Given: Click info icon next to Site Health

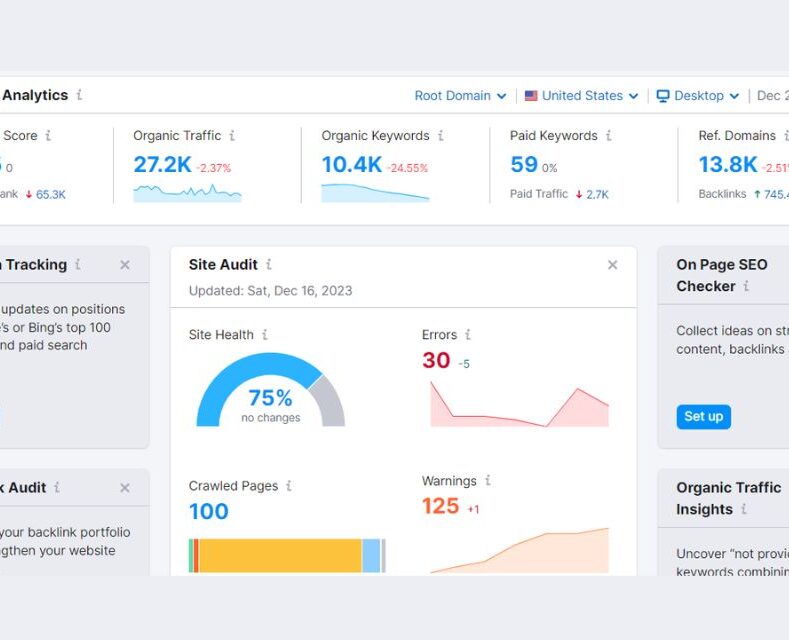Looking at the screenshot, I should tap(264, 335).
